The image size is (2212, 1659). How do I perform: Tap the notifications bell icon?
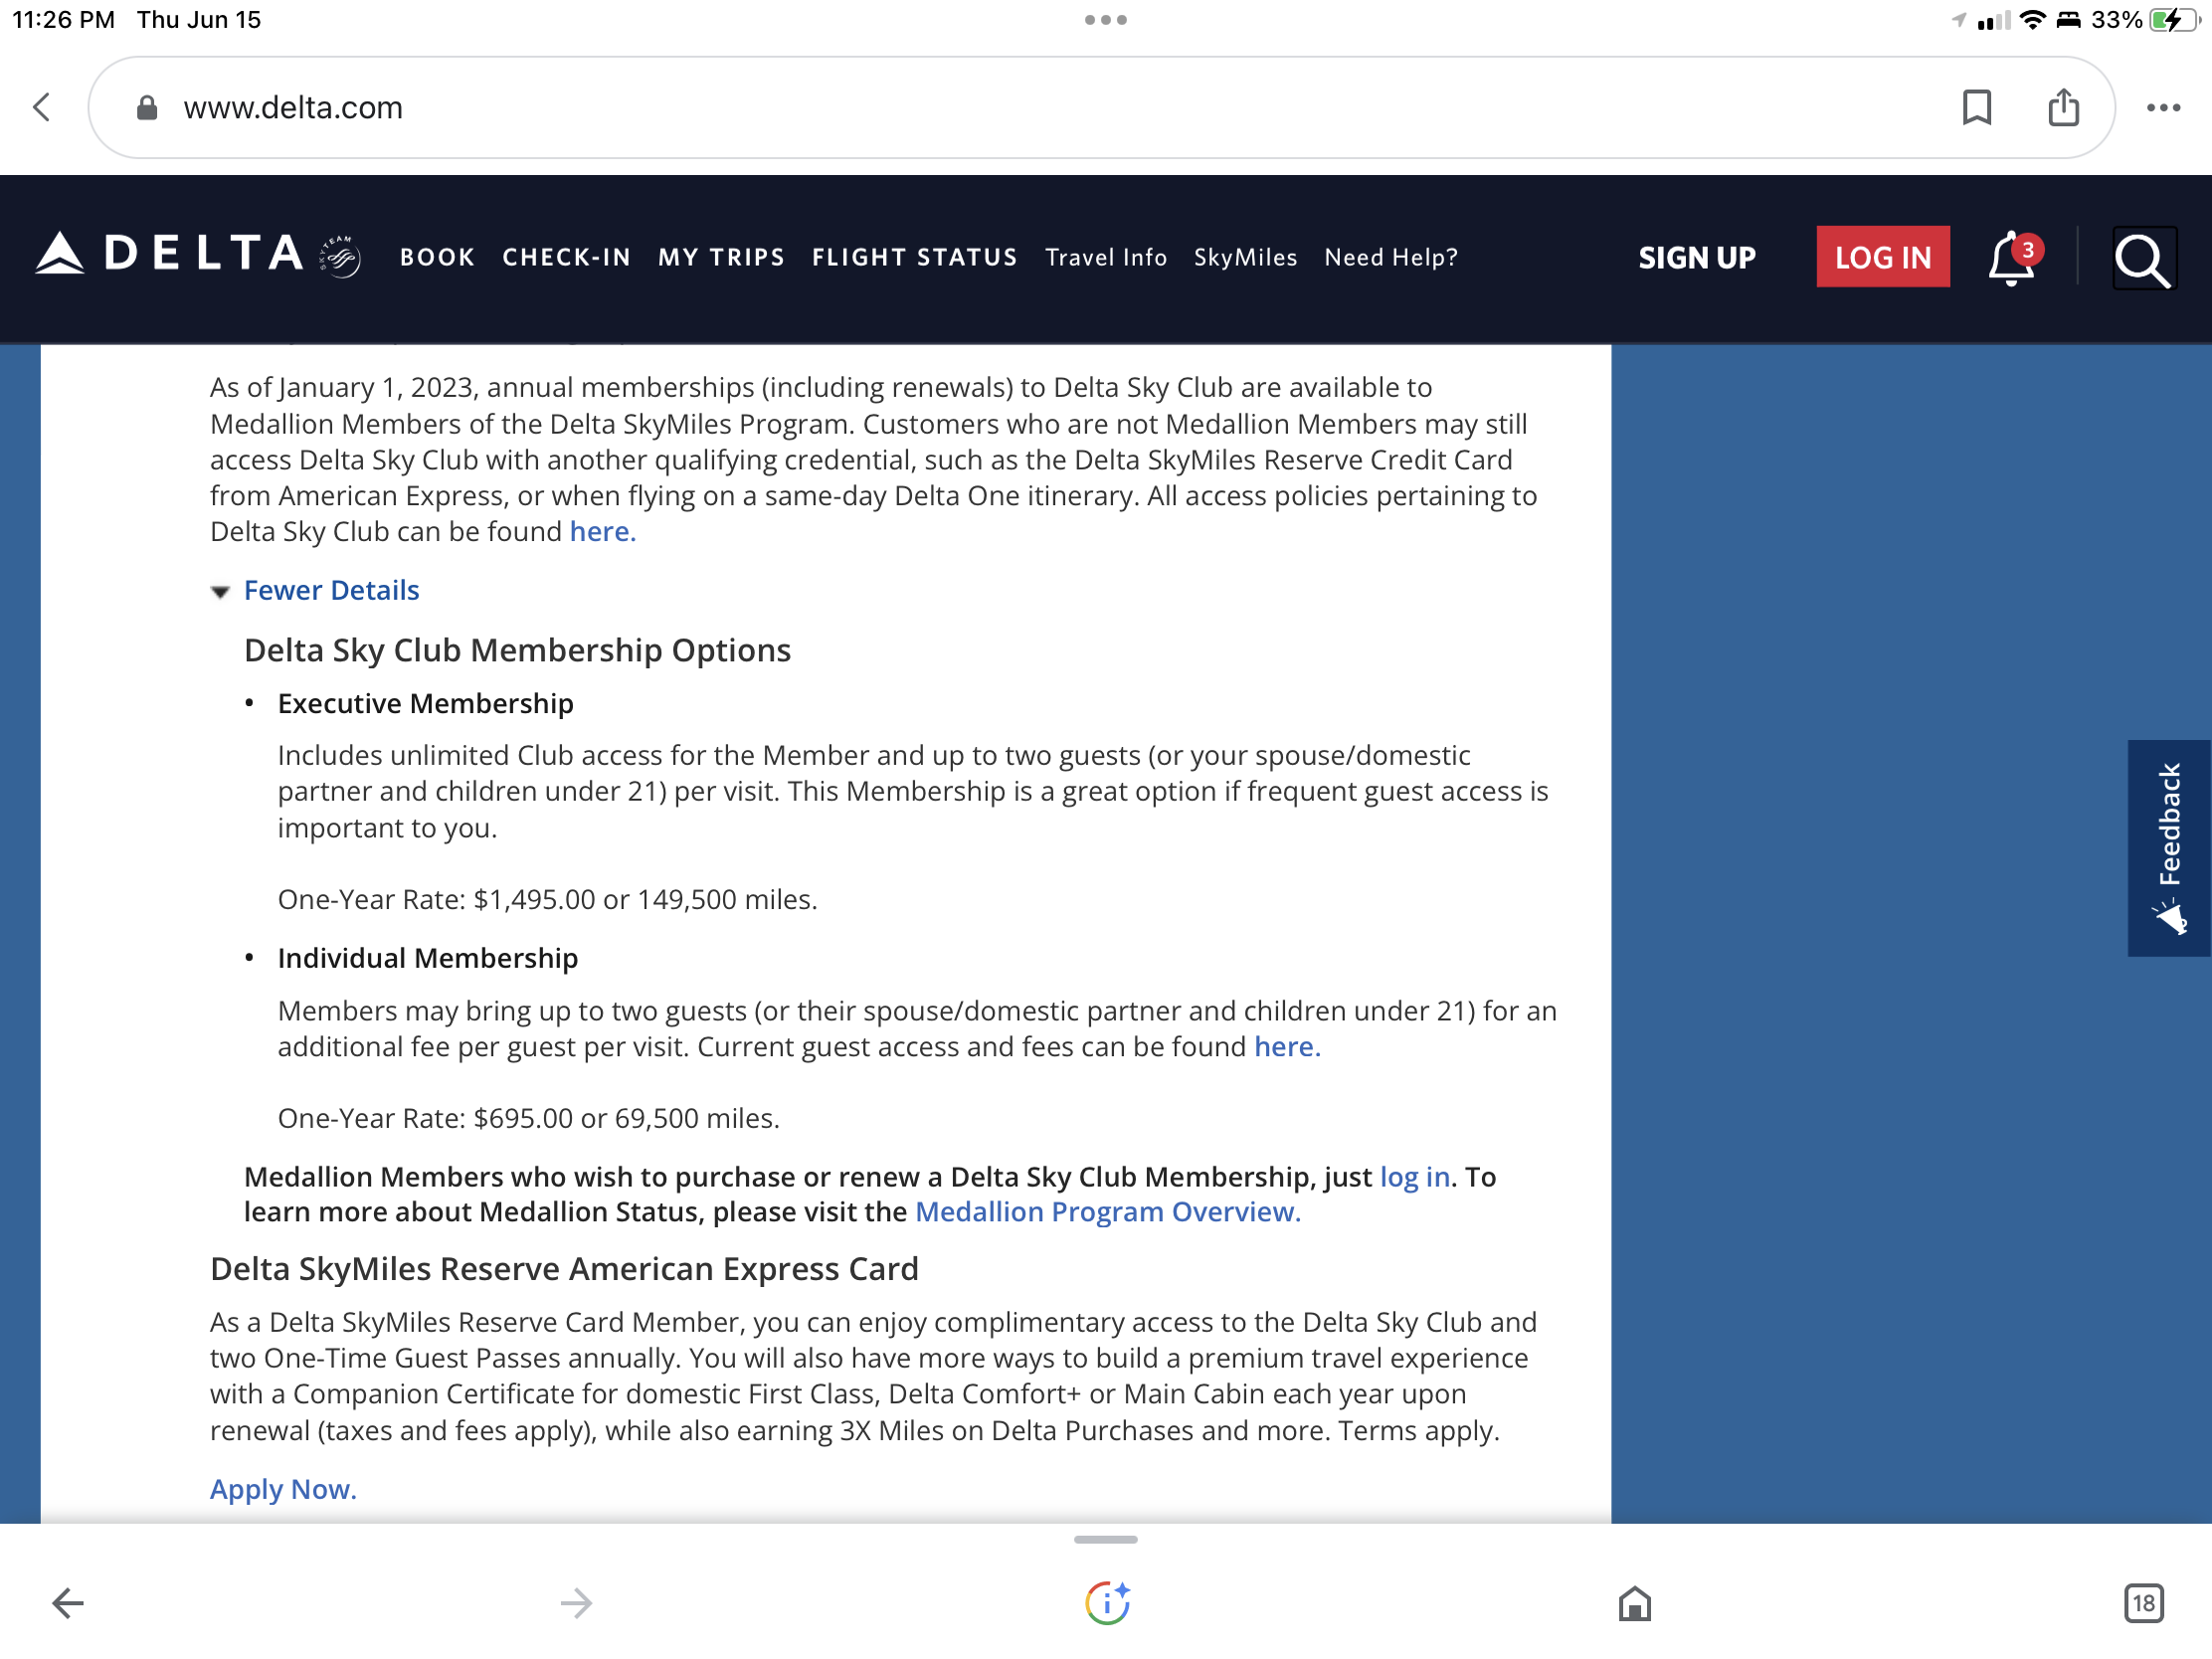click(x=2011, y=258)
